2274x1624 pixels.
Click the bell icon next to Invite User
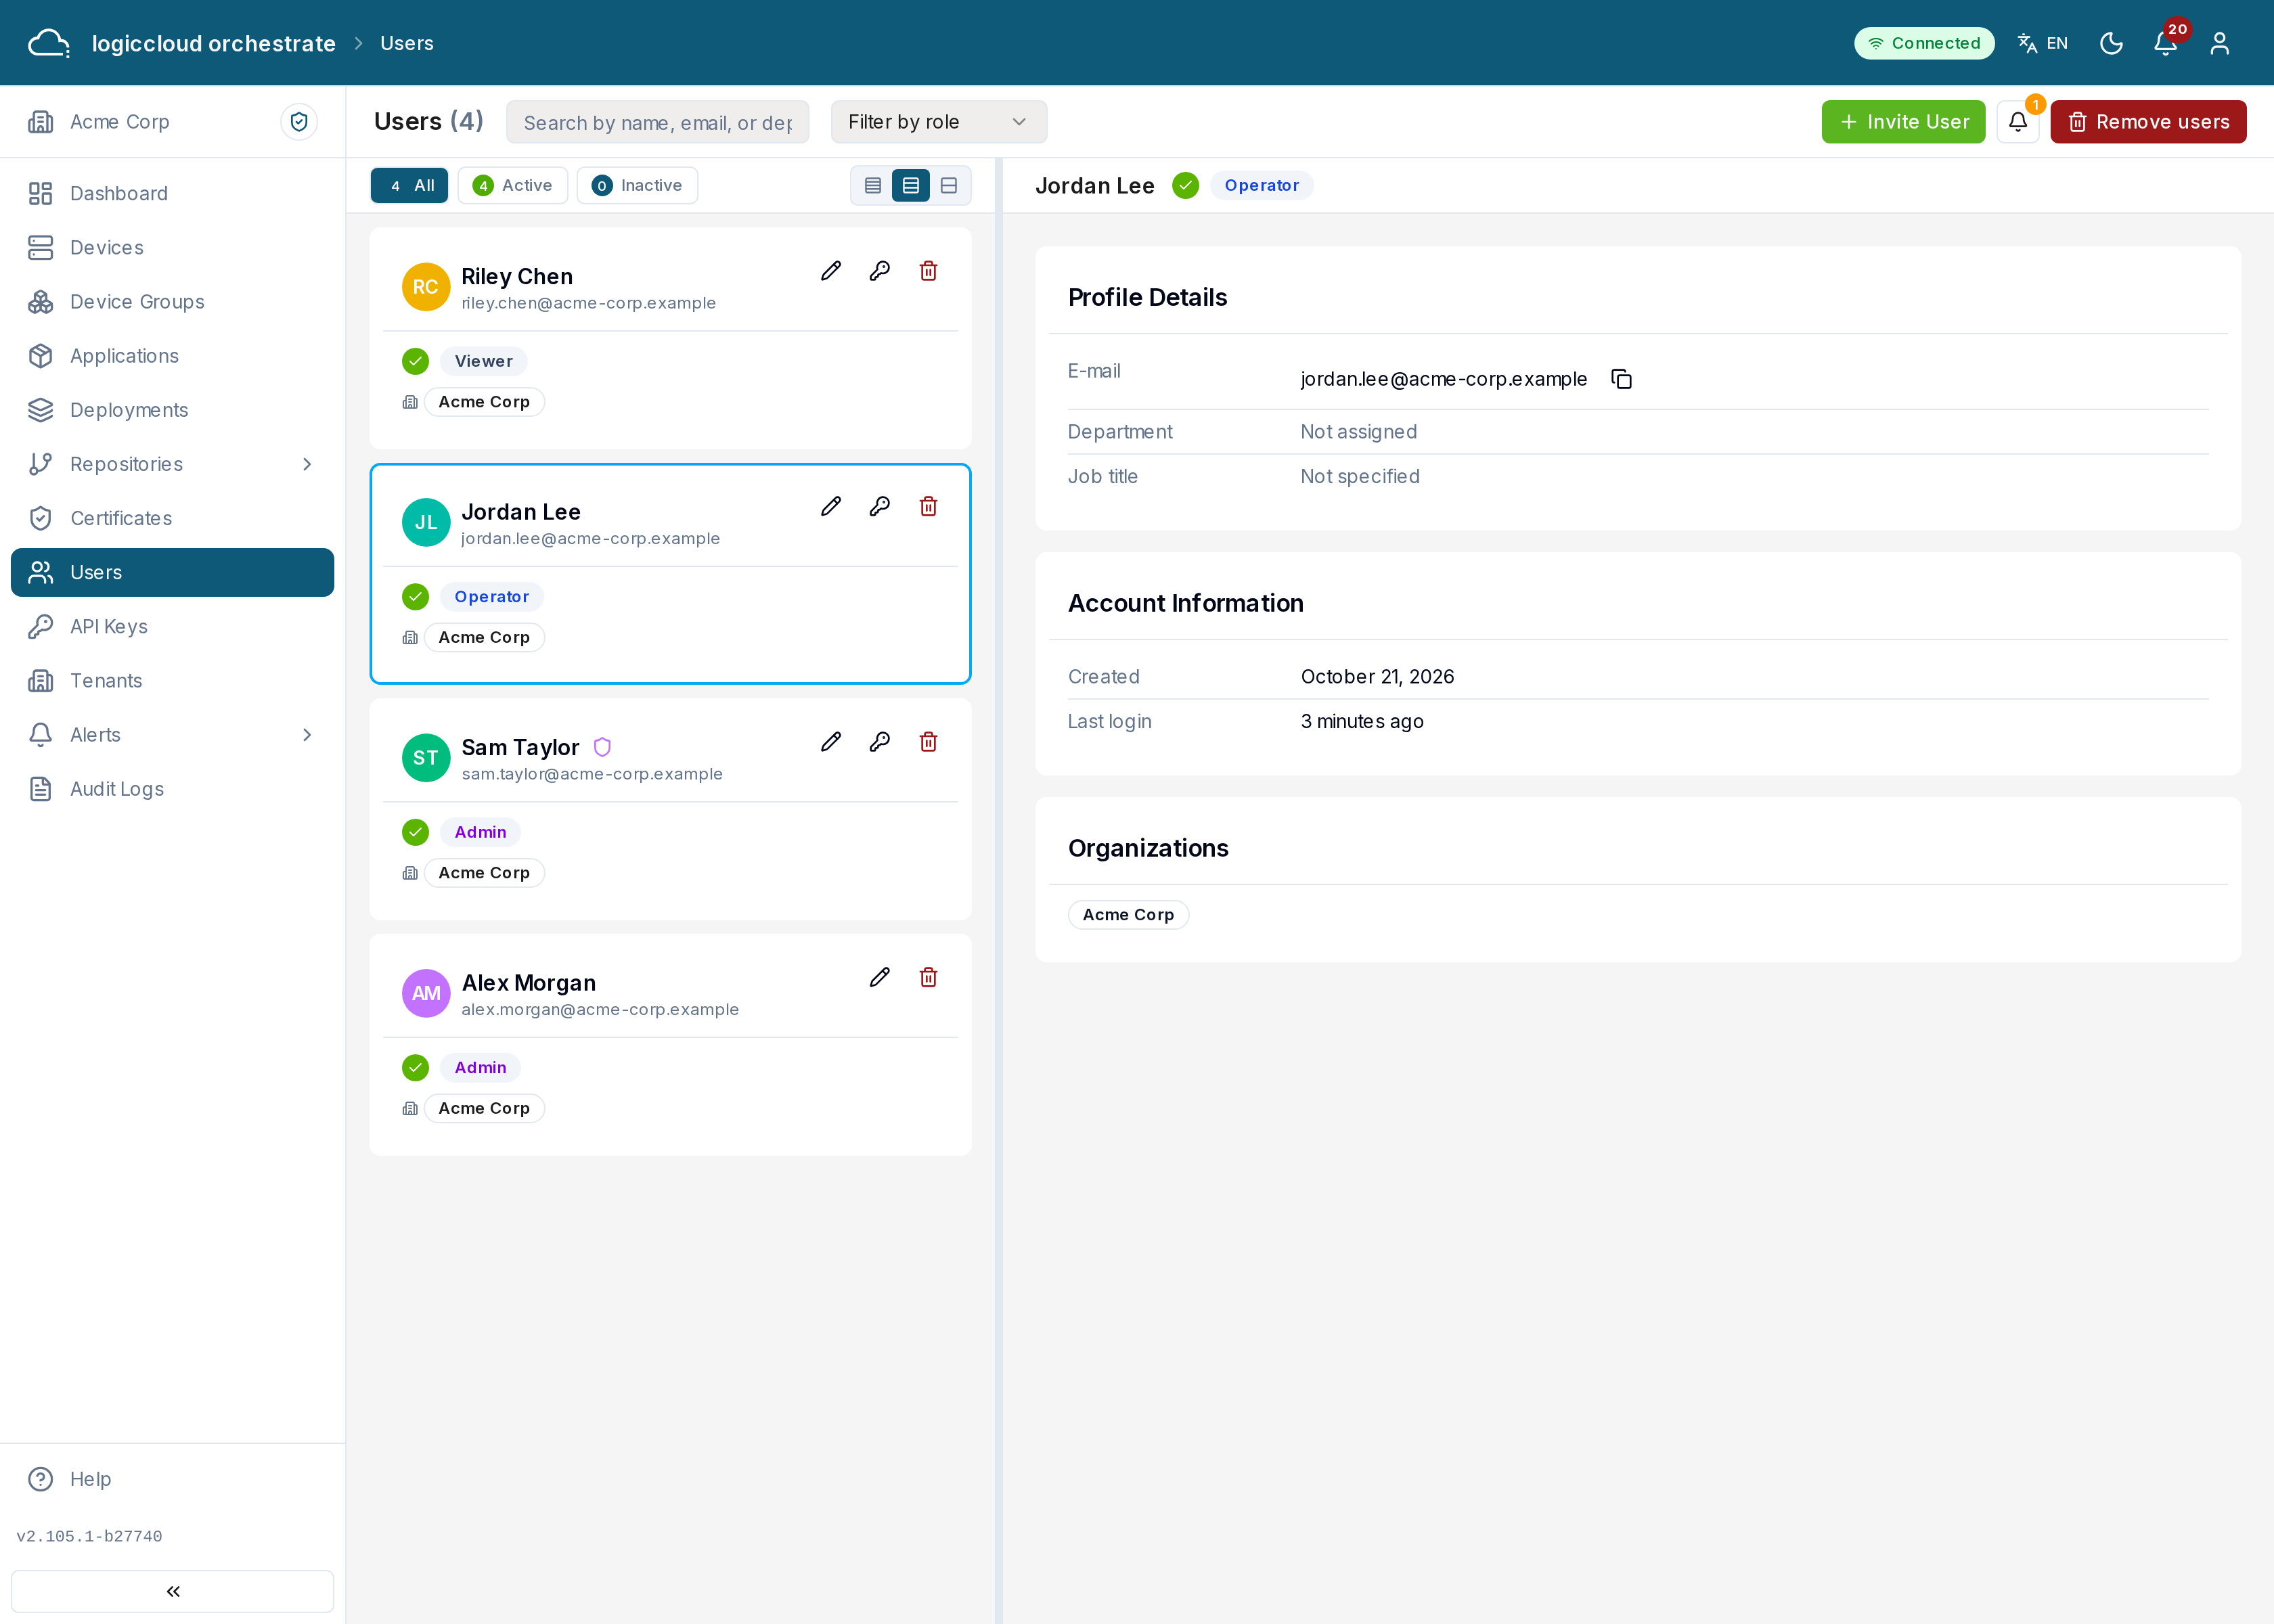pos(2018,122)
